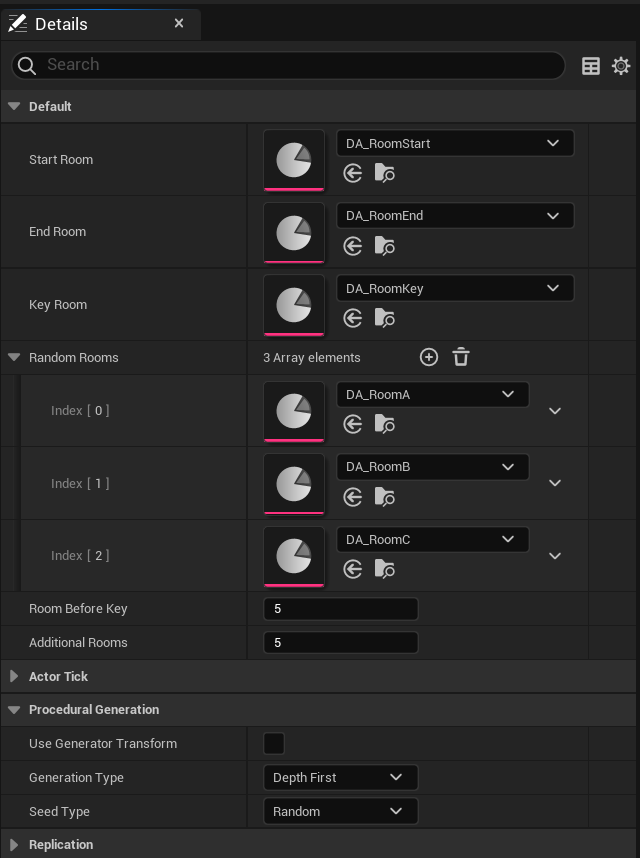
Task: Collapse the Random Rooms array
Action: click(14, 357)
